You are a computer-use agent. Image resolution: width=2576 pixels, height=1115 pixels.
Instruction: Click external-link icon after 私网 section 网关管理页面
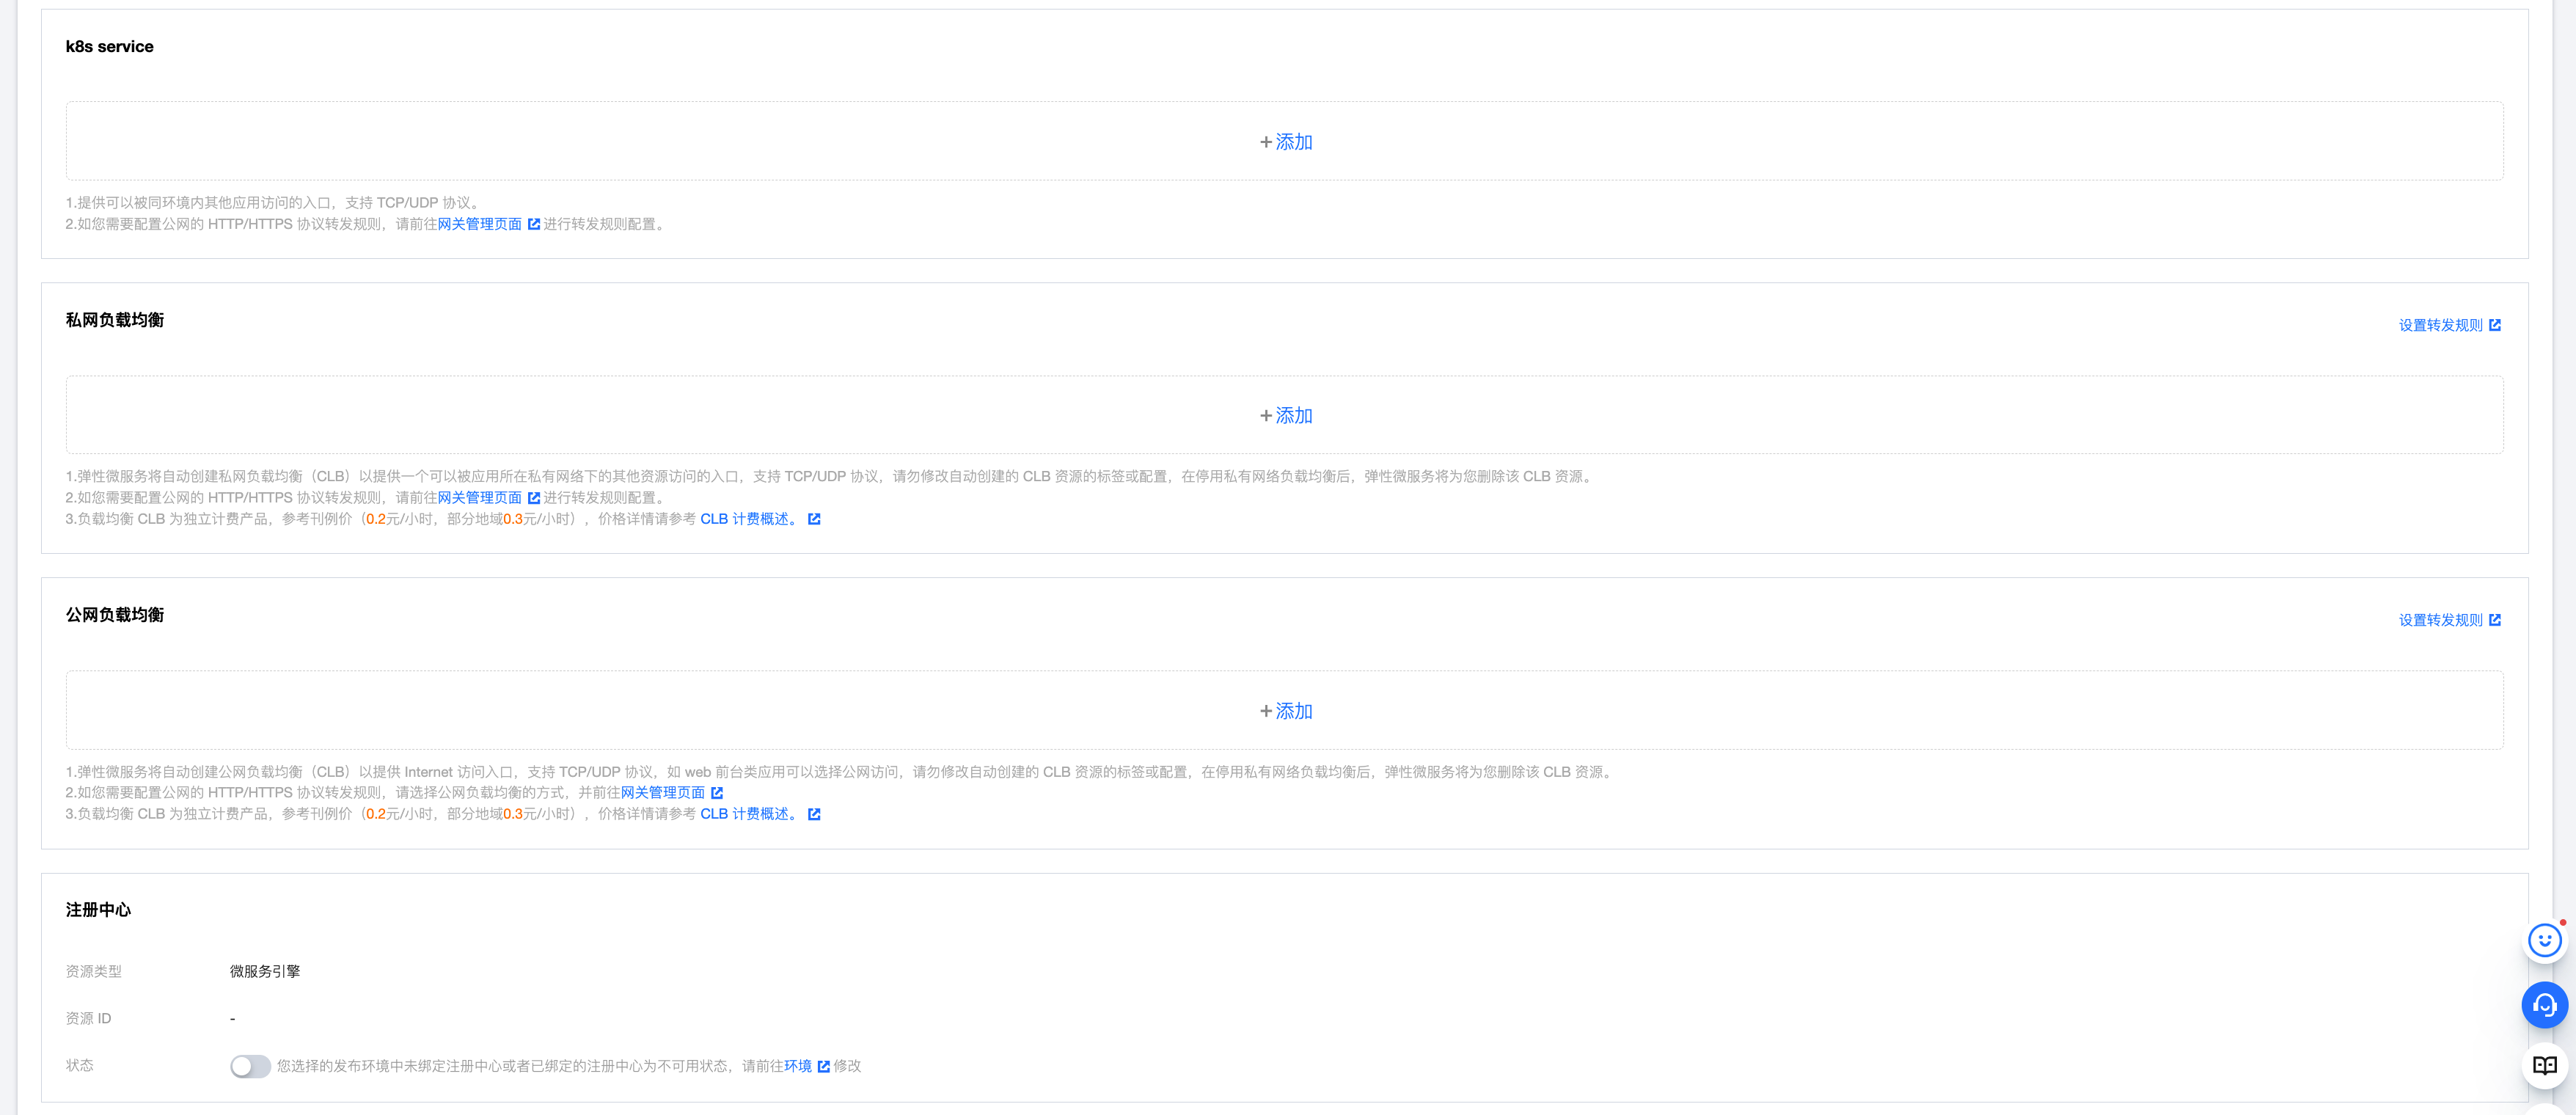coord(533,497)
